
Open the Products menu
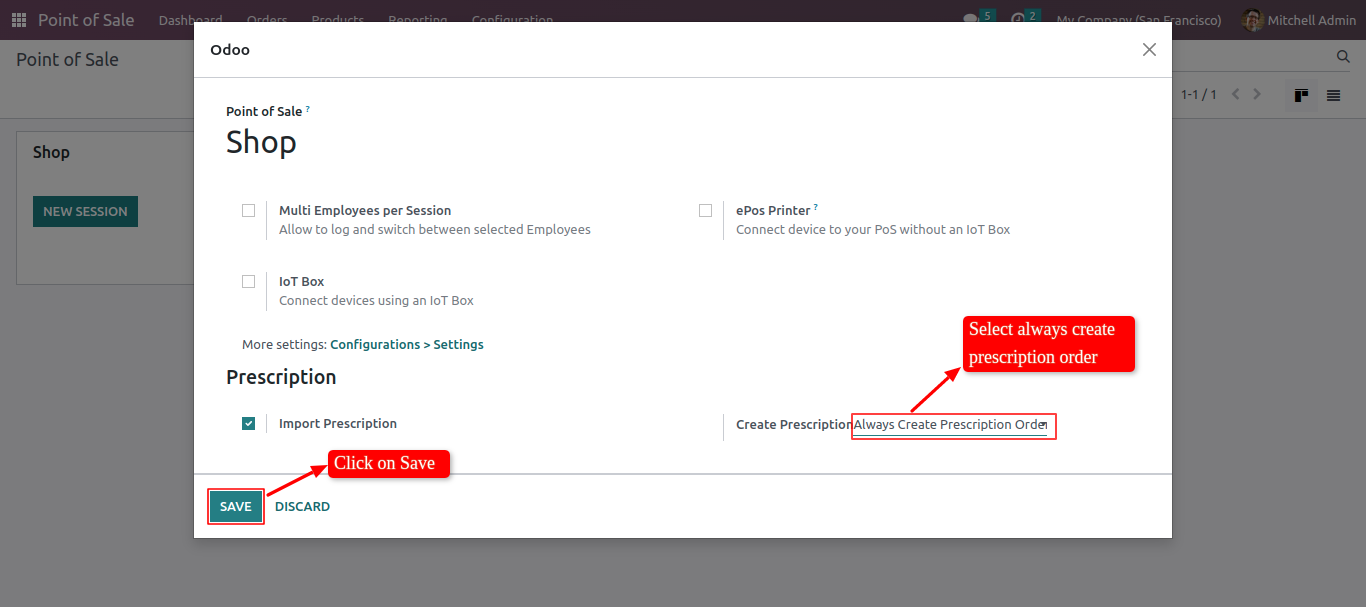337,20
